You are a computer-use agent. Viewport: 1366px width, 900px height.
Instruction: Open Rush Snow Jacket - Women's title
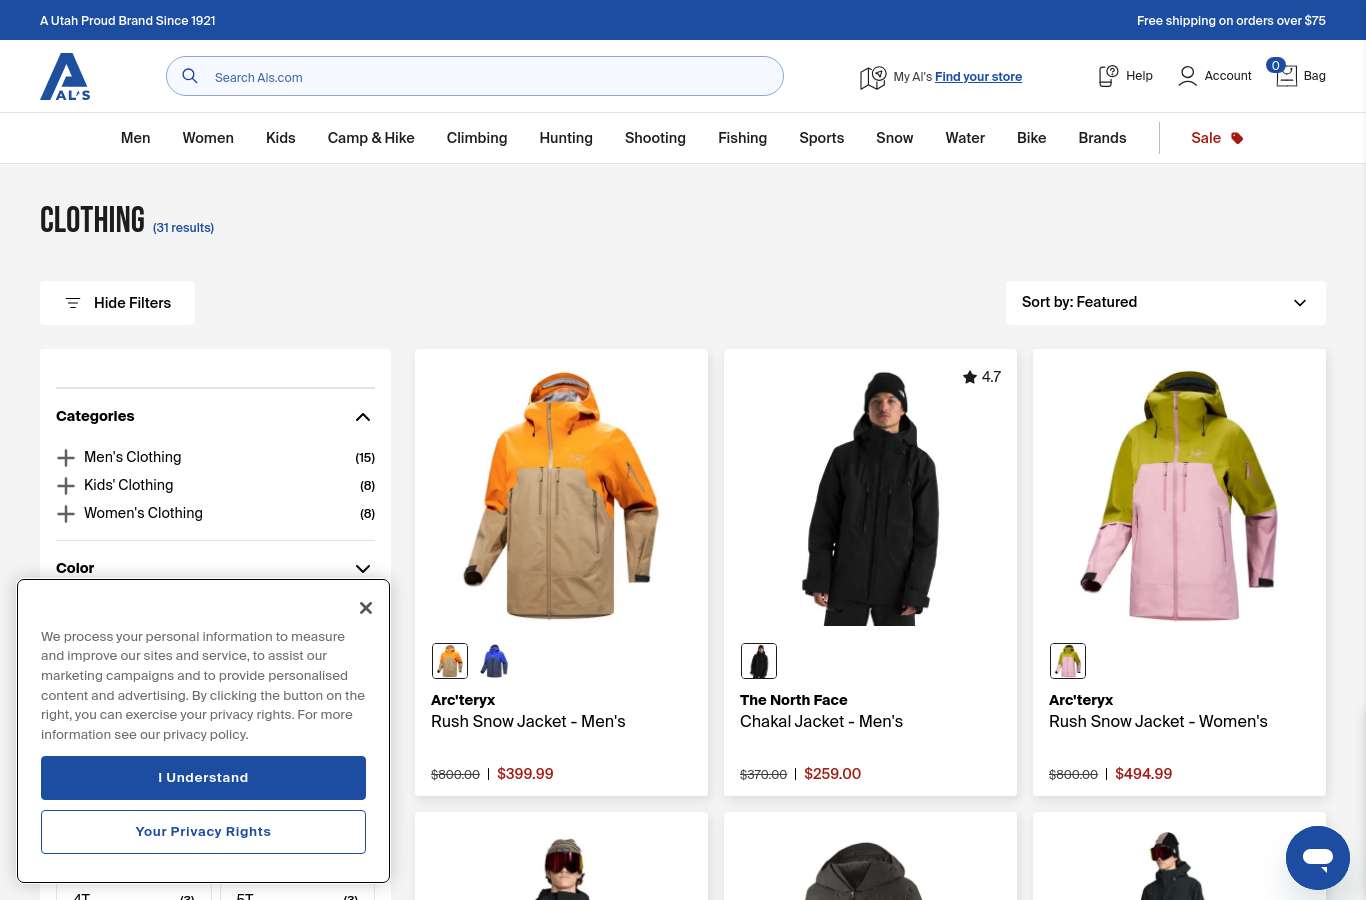pos(1158,722)
